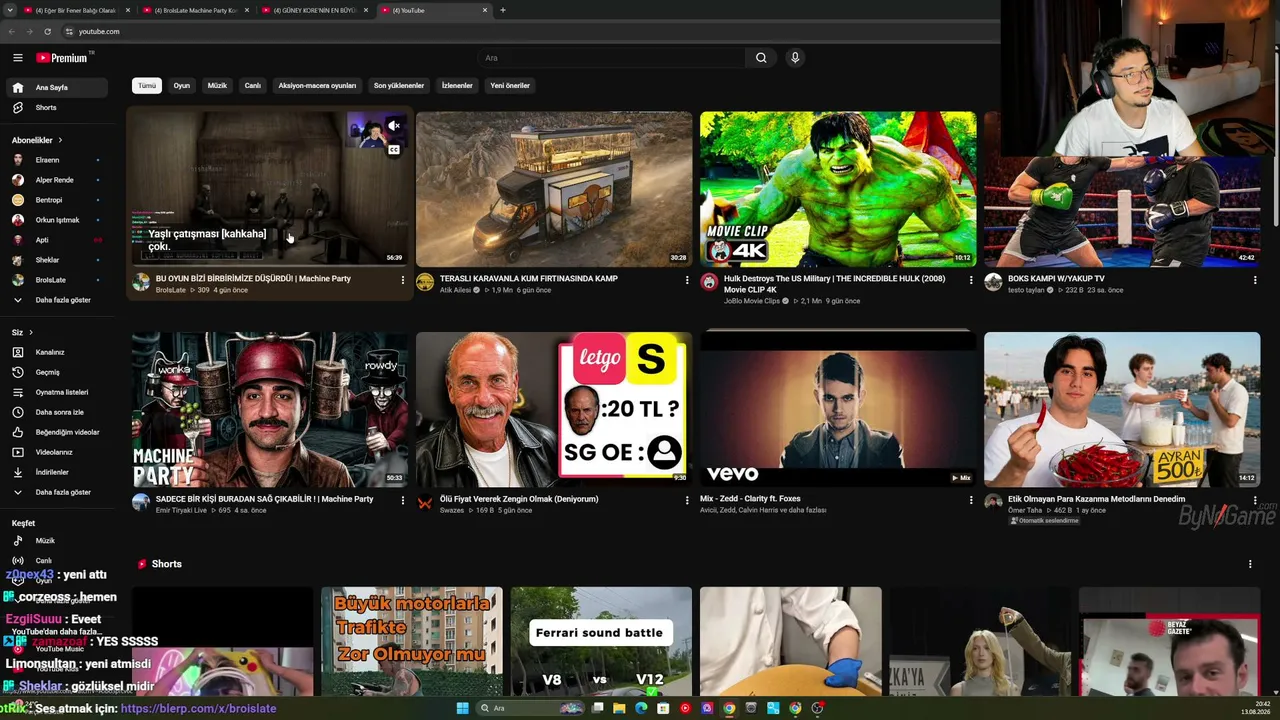This screenshot has height=720, width=1280.
Task: Open Orkun Işıtmak channel subscription
Action: pos(58,220)
